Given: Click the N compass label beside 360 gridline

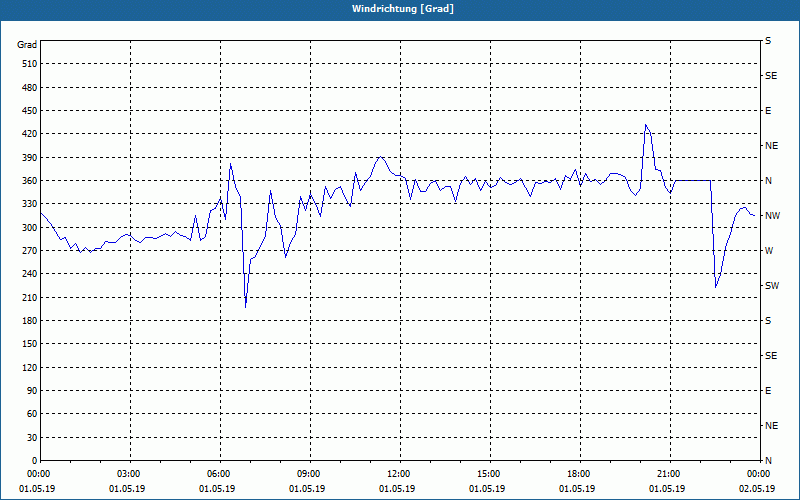Looking at the screenshot, I should (768, 181).
